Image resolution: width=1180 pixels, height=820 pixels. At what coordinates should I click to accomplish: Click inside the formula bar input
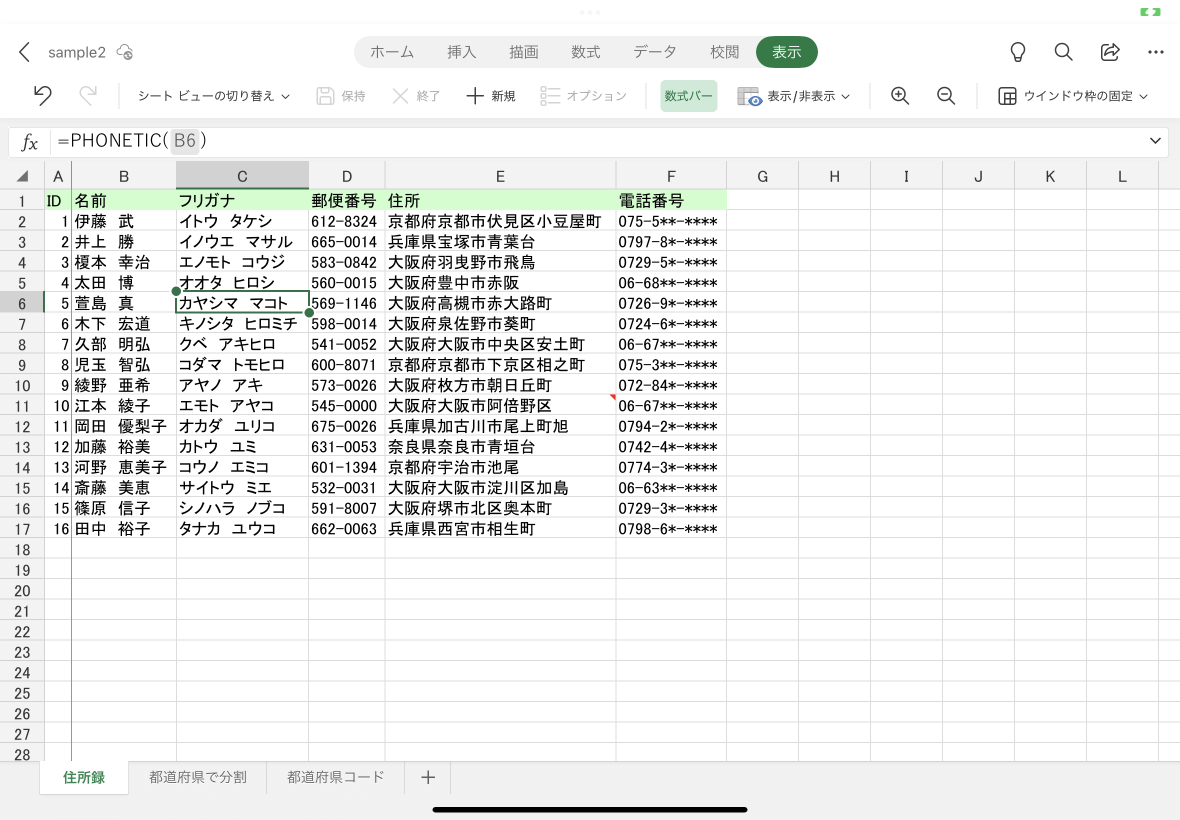click(595, 141)
